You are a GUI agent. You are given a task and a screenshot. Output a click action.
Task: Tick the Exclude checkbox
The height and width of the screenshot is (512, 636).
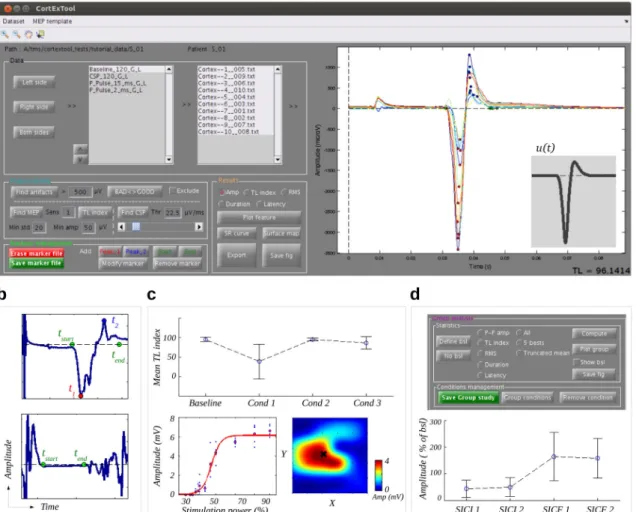pyautogui.click(x=172, y=191)
